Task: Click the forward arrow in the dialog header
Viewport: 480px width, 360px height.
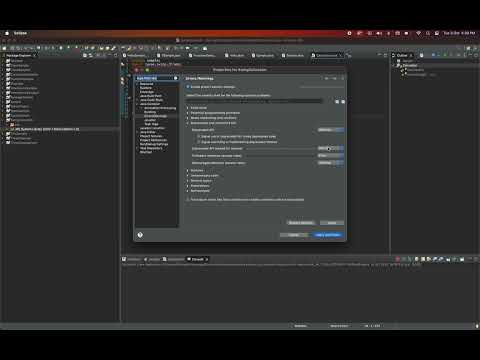Action: (334, 78)
